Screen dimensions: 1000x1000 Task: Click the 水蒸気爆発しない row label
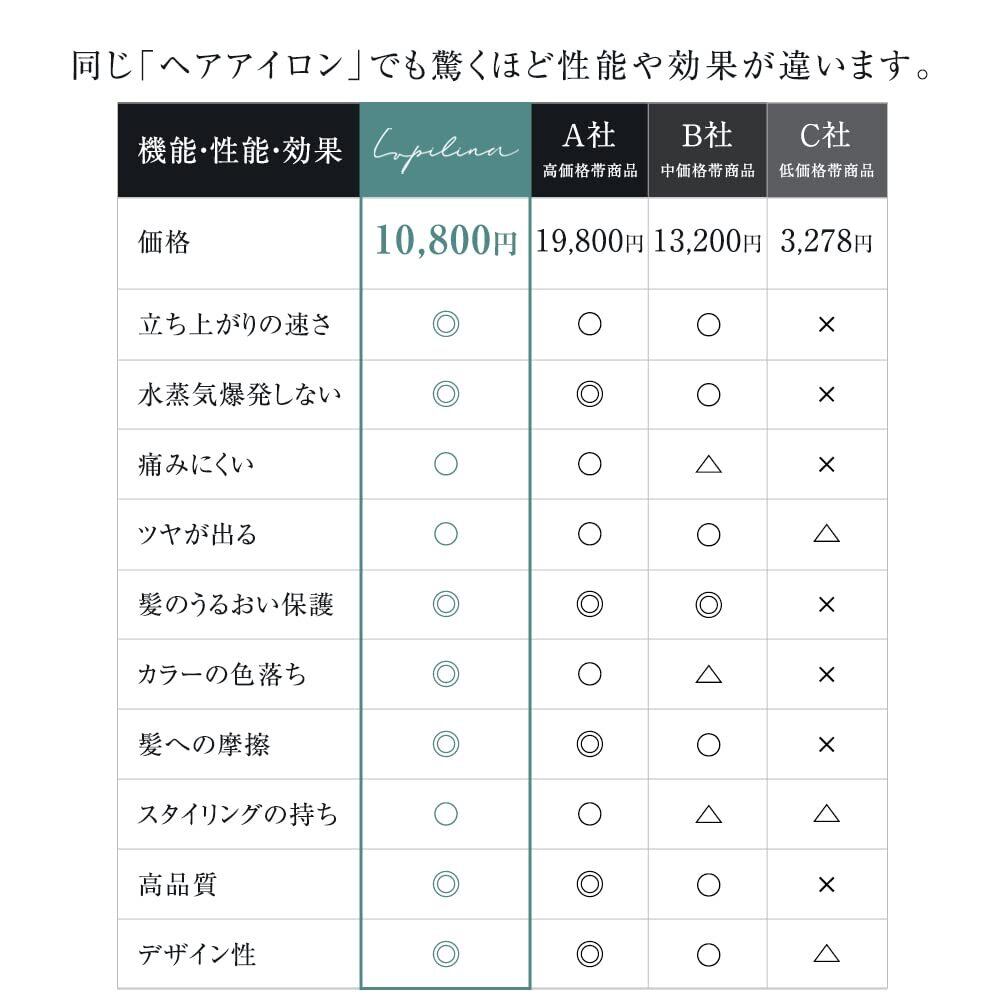239,395
